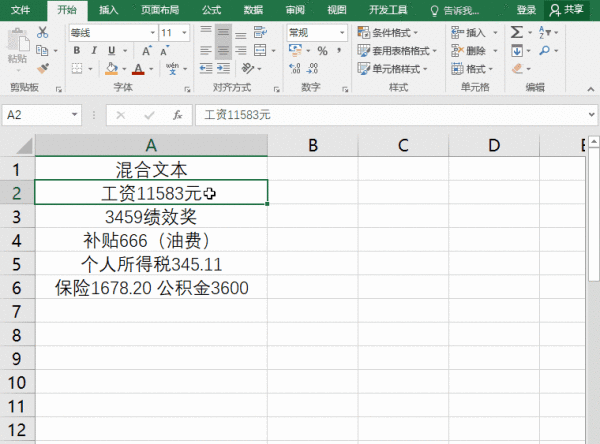Image resolution: width=600 pixels, height=444 pixels.
Task: Click Accounting Number Format icon
Action: (x=295, y=50)
